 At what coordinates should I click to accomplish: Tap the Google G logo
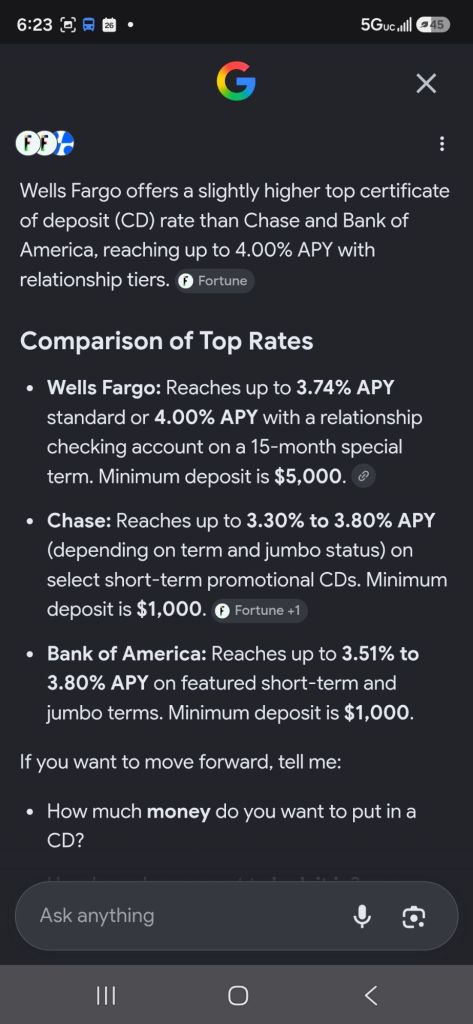pyautogui.click(x=236, y=82)
